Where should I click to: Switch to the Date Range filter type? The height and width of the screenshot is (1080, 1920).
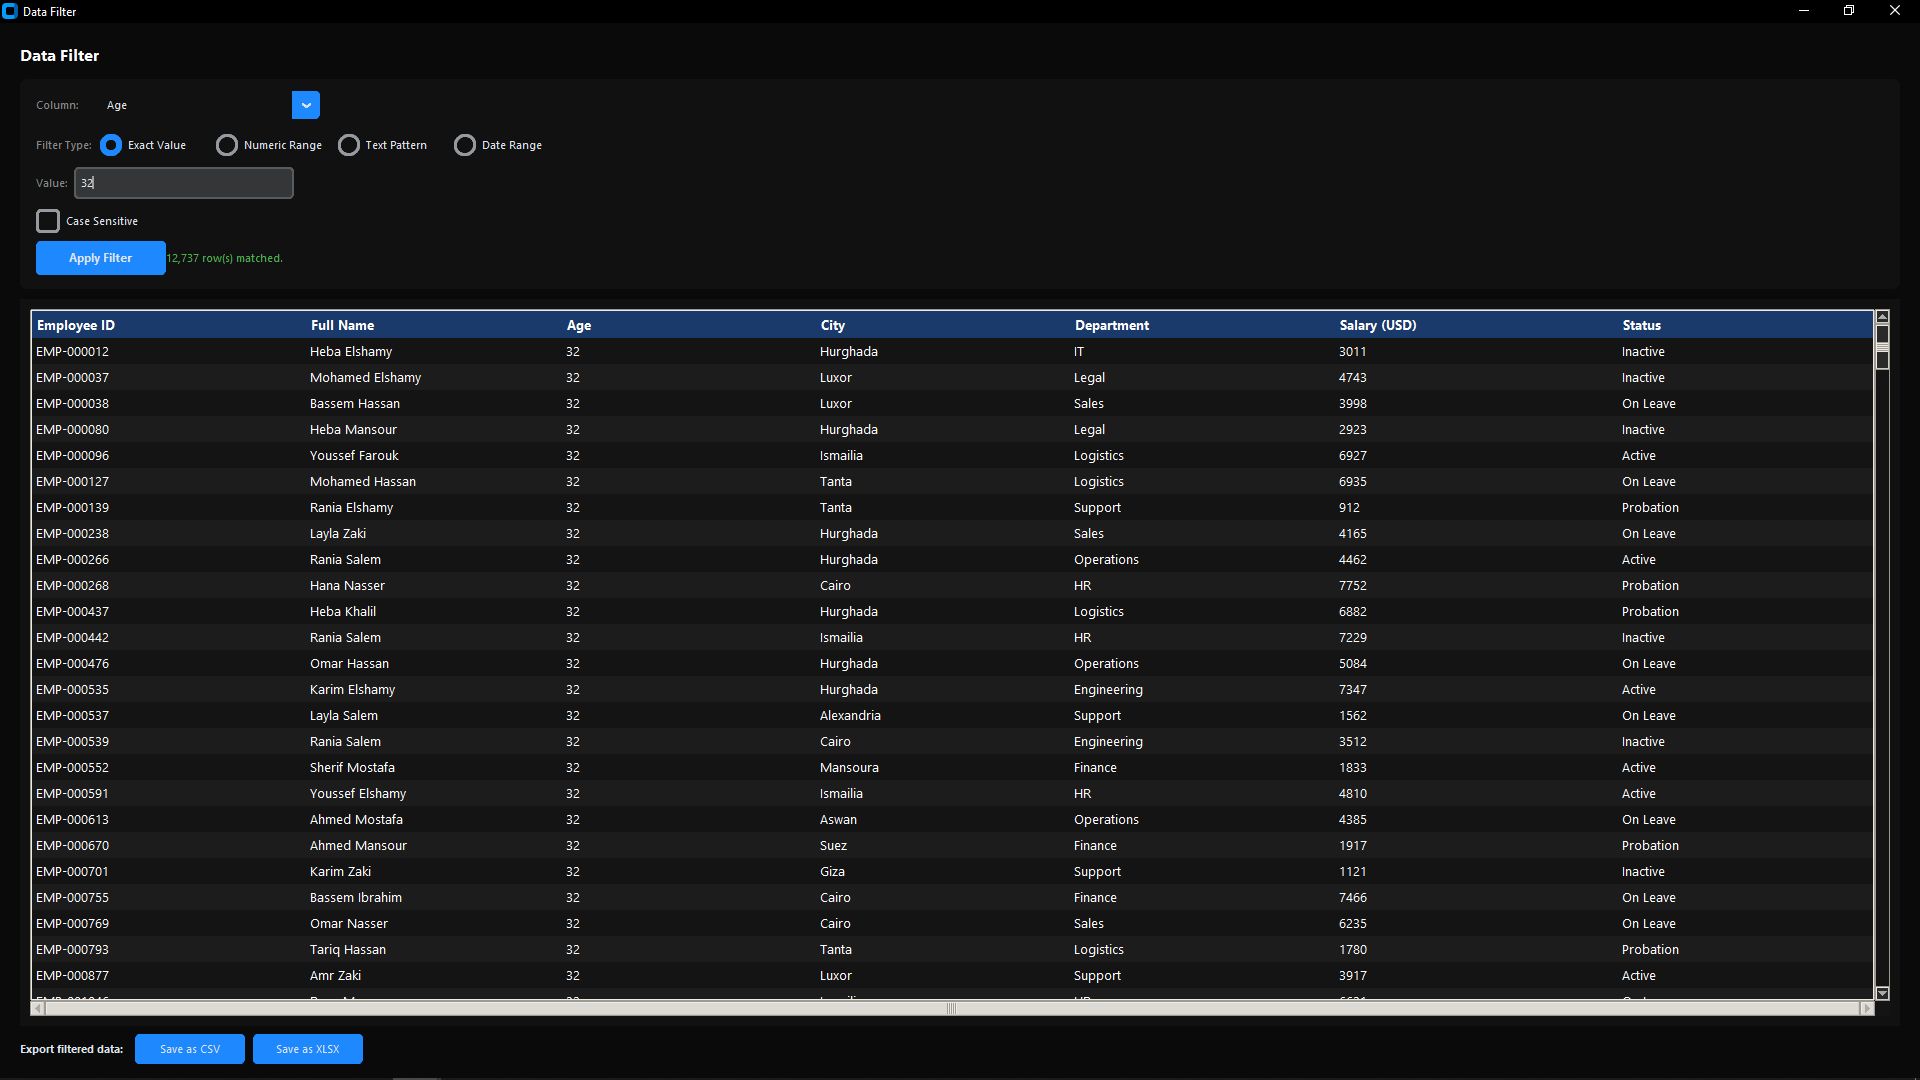[x=465, y=145]
